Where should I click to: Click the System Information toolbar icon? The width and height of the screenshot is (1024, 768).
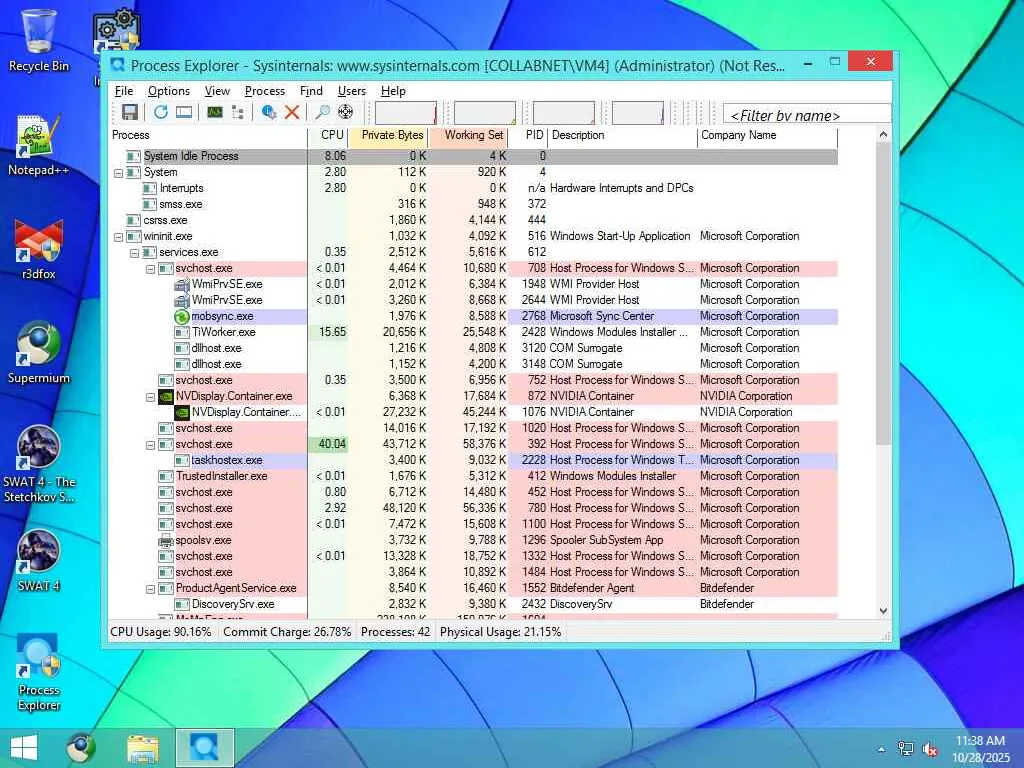[x=215, y=112]
